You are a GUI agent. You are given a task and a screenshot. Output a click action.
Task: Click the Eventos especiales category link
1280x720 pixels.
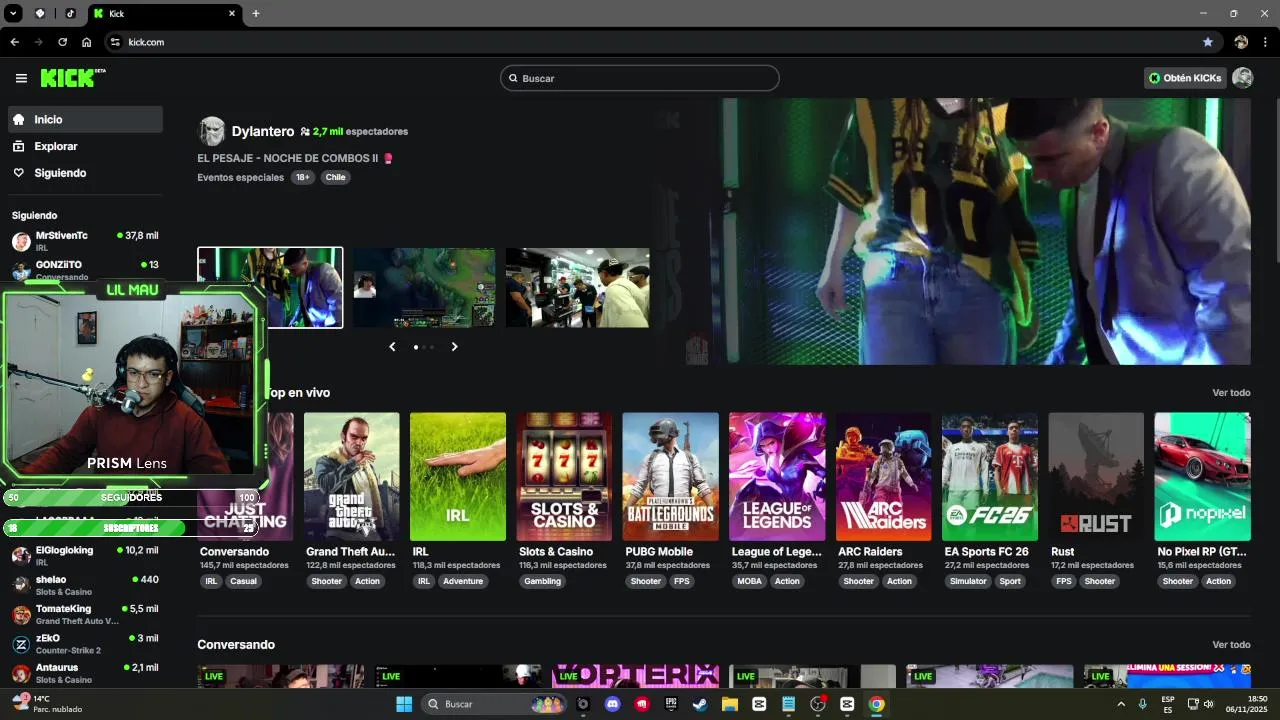click(241, 177)
